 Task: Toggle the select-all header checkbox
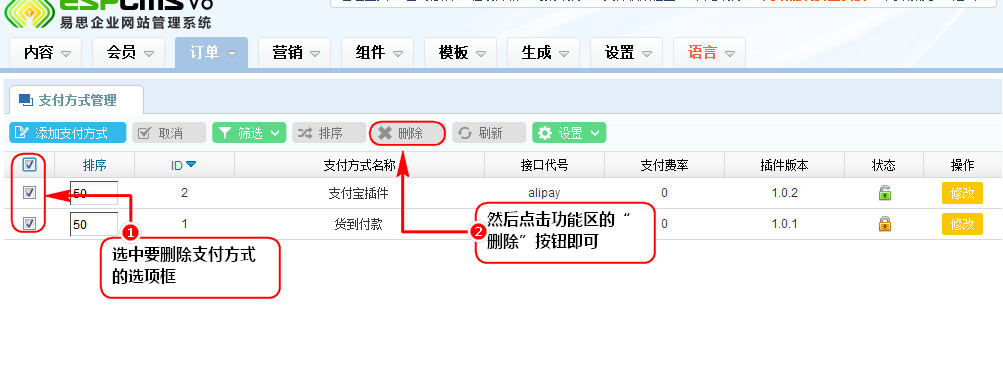(x=29, y=165)
